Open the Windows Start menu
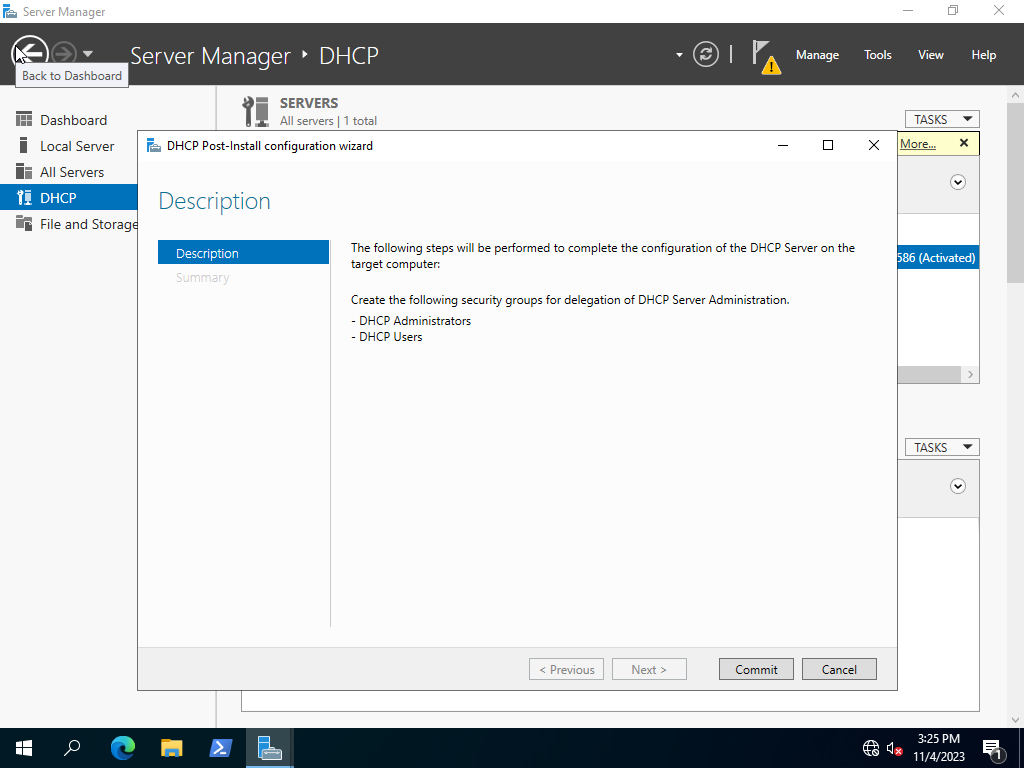The image size is (1024, 768). pos(24,748)
